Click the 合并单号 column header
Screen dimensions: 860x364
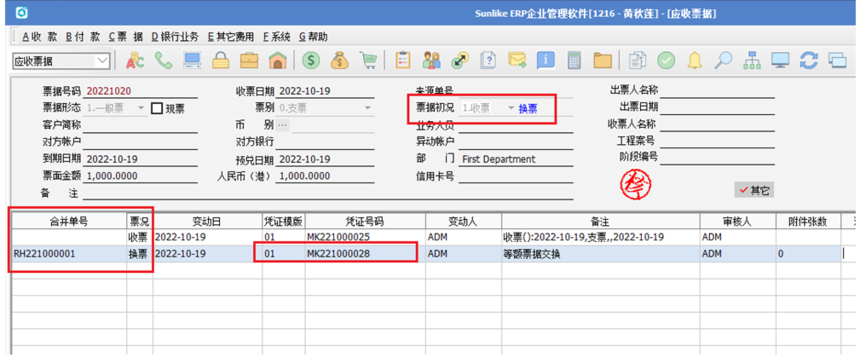click(x=69, y=221)
